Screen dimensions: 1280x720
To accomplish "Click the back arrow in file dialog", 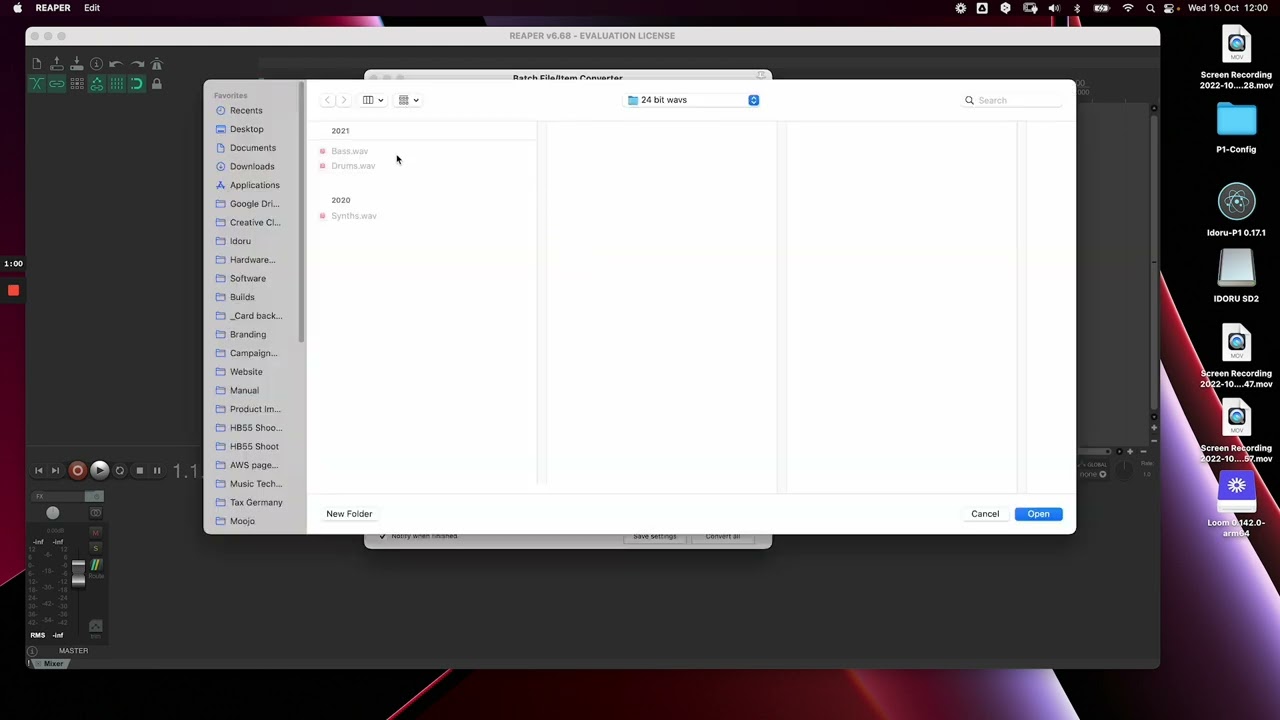I will pos(327,100).
